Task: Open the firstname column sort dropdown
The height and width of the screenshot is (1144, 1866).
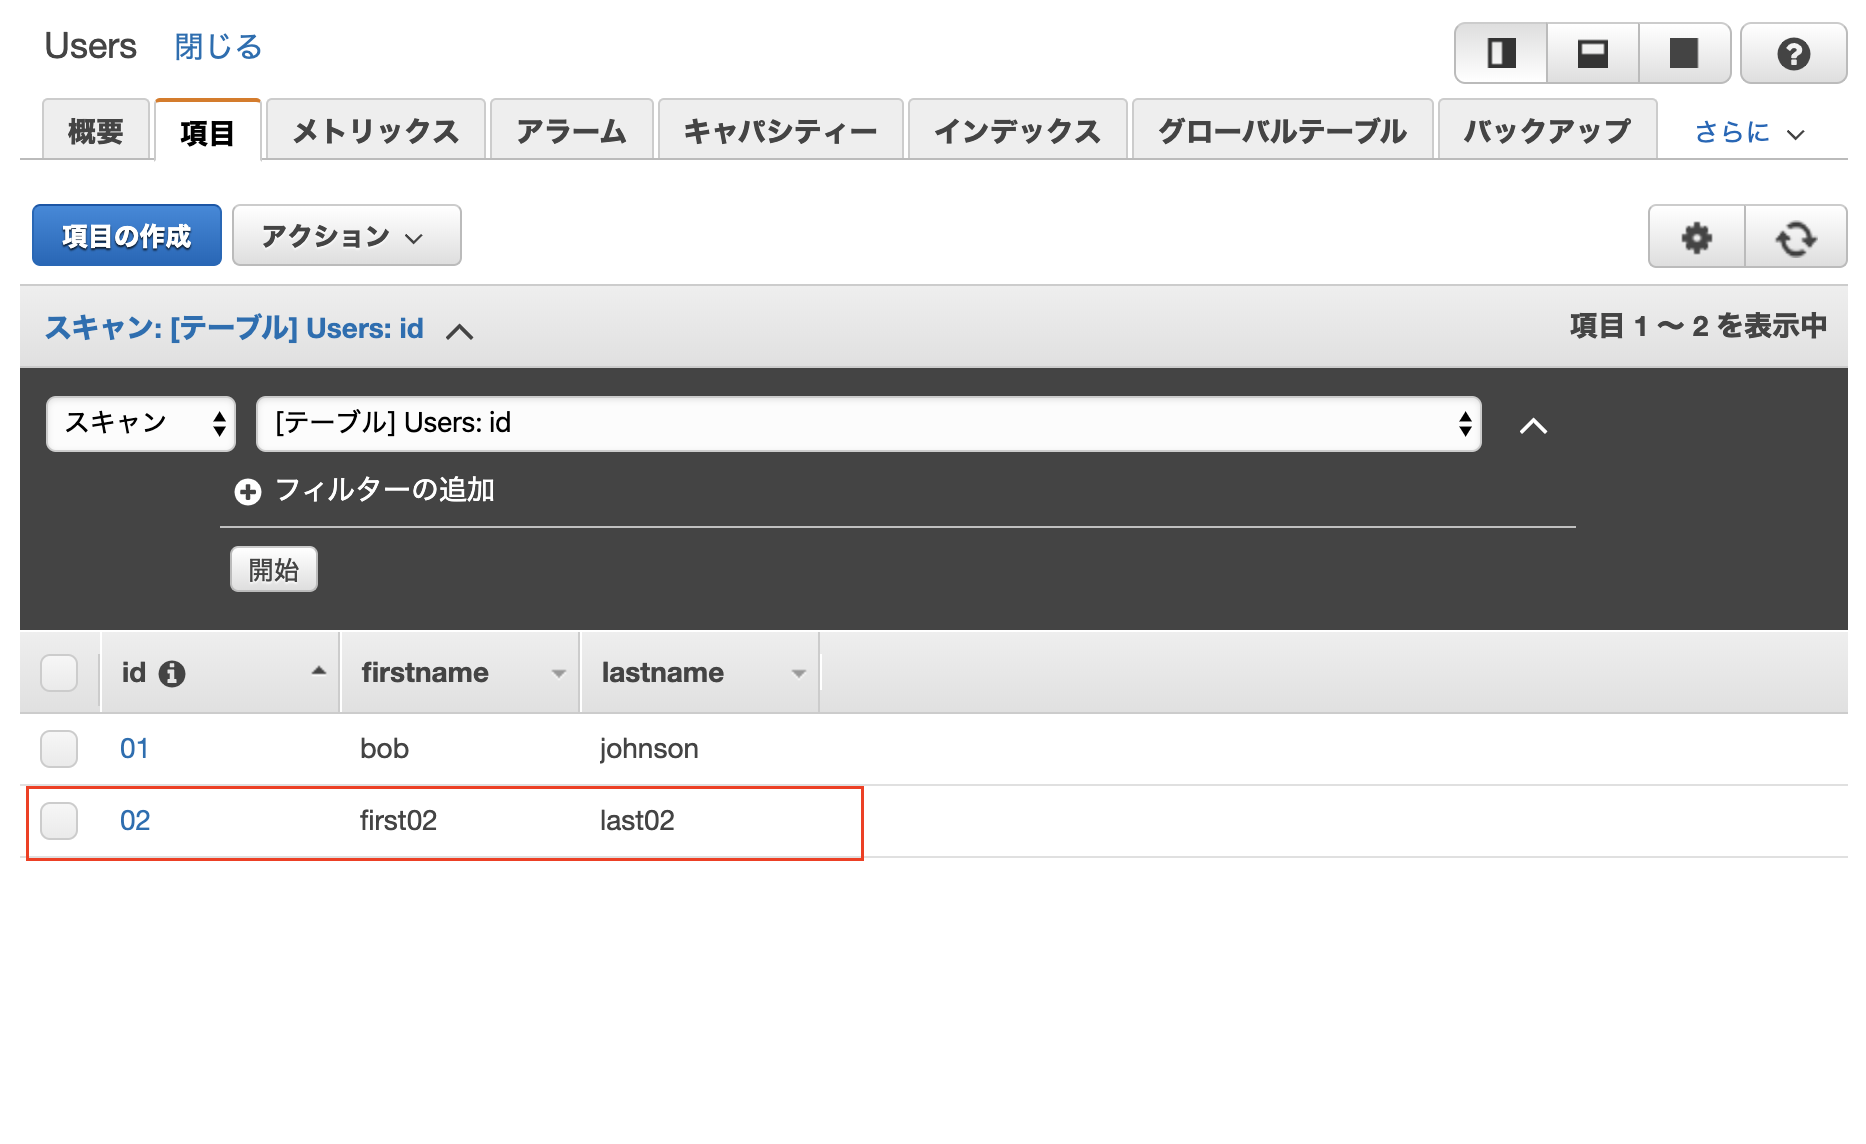Action: pyautogui.click(x=557, y=672)
